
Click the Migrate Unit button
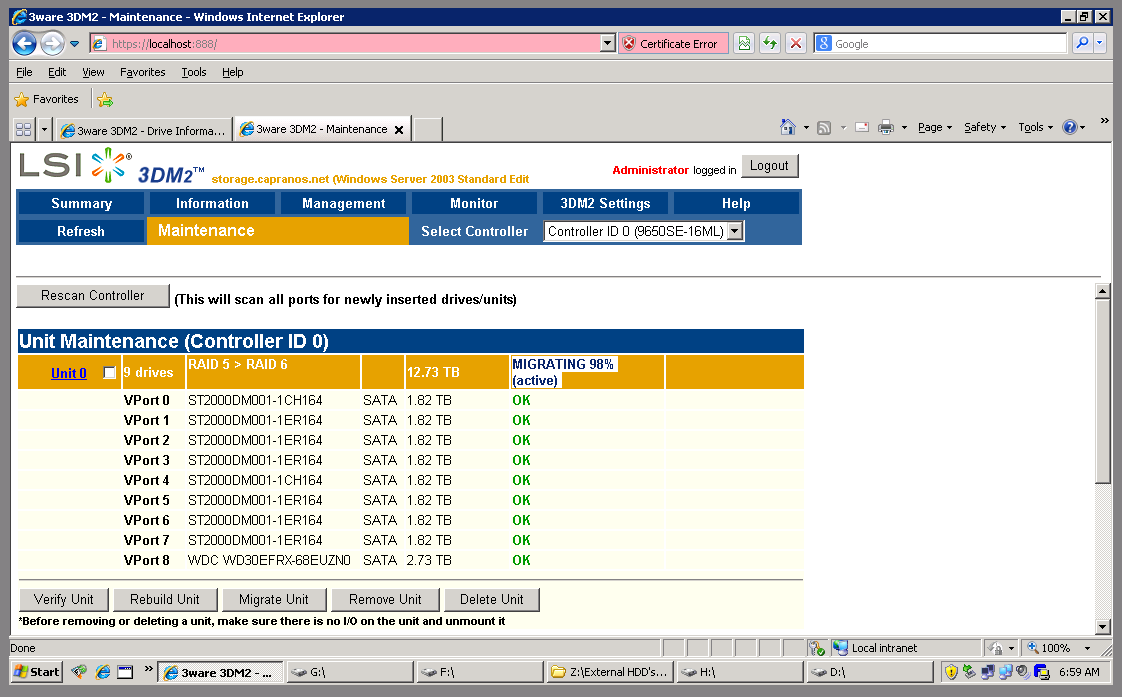pos(274,599)
